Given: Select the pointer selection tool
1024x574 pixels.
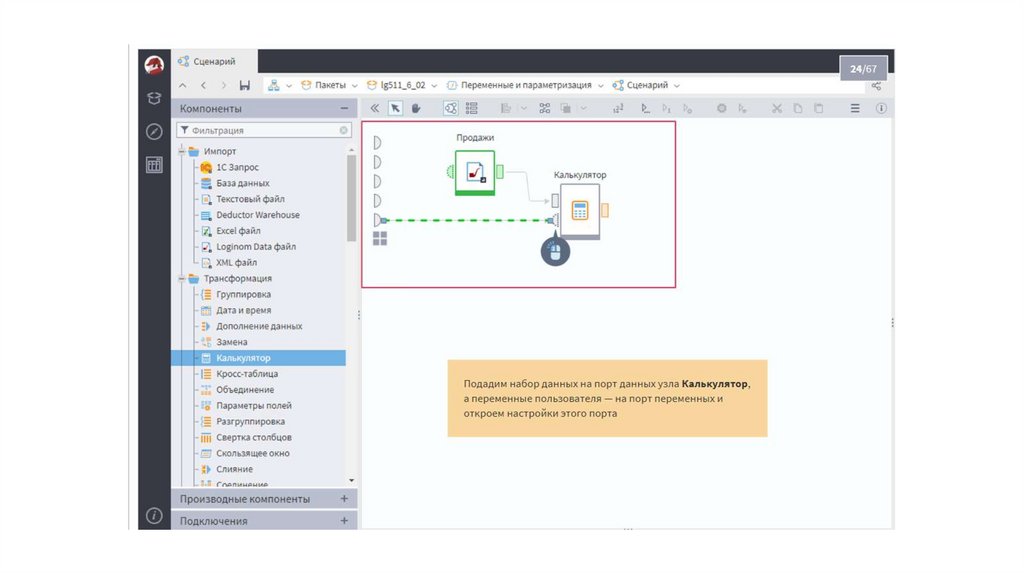Looking at the screenshot, I should (395, 108).
